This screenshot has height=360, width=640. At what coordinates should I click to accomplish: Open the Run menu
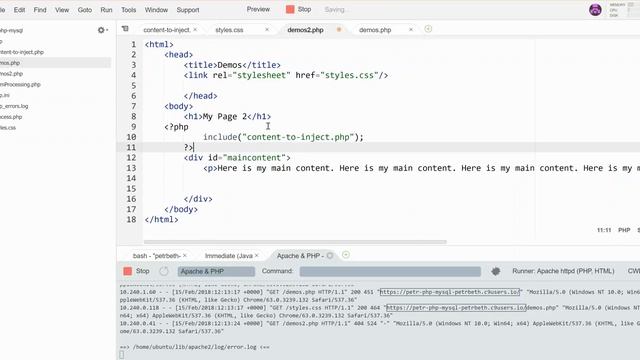pos(107,10)
